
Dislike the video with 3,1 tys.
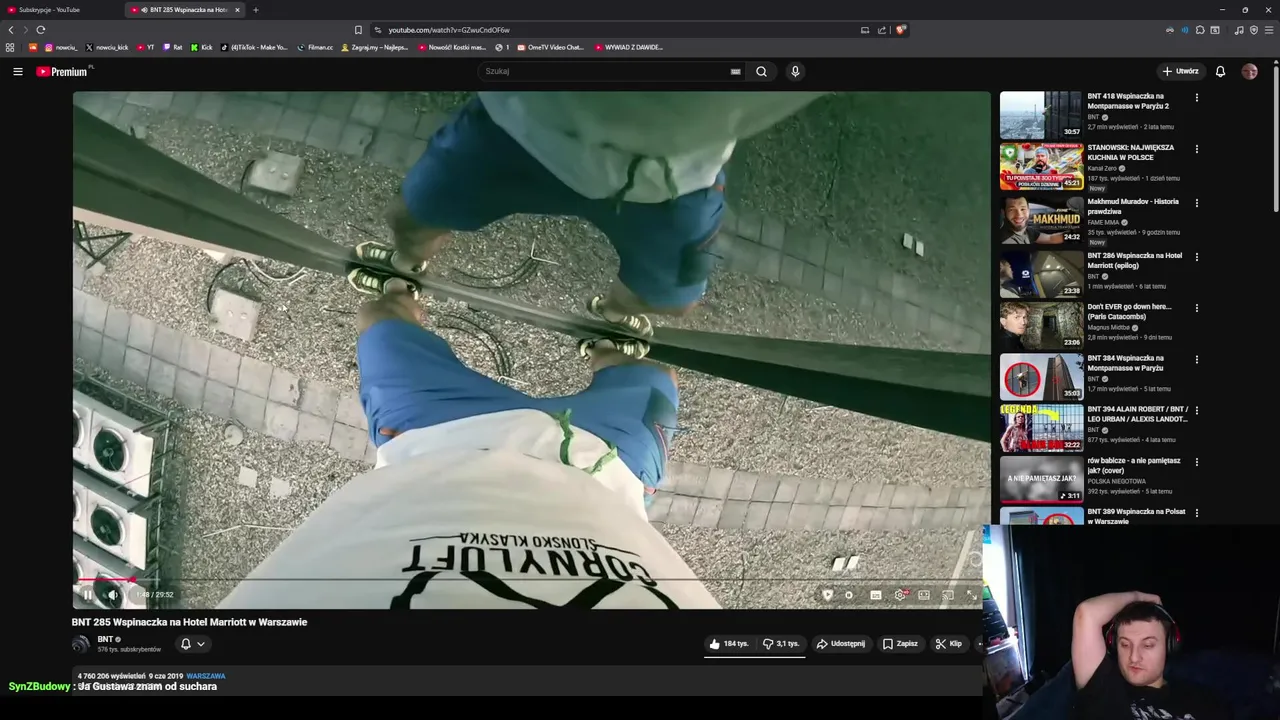tap(781, 644)
